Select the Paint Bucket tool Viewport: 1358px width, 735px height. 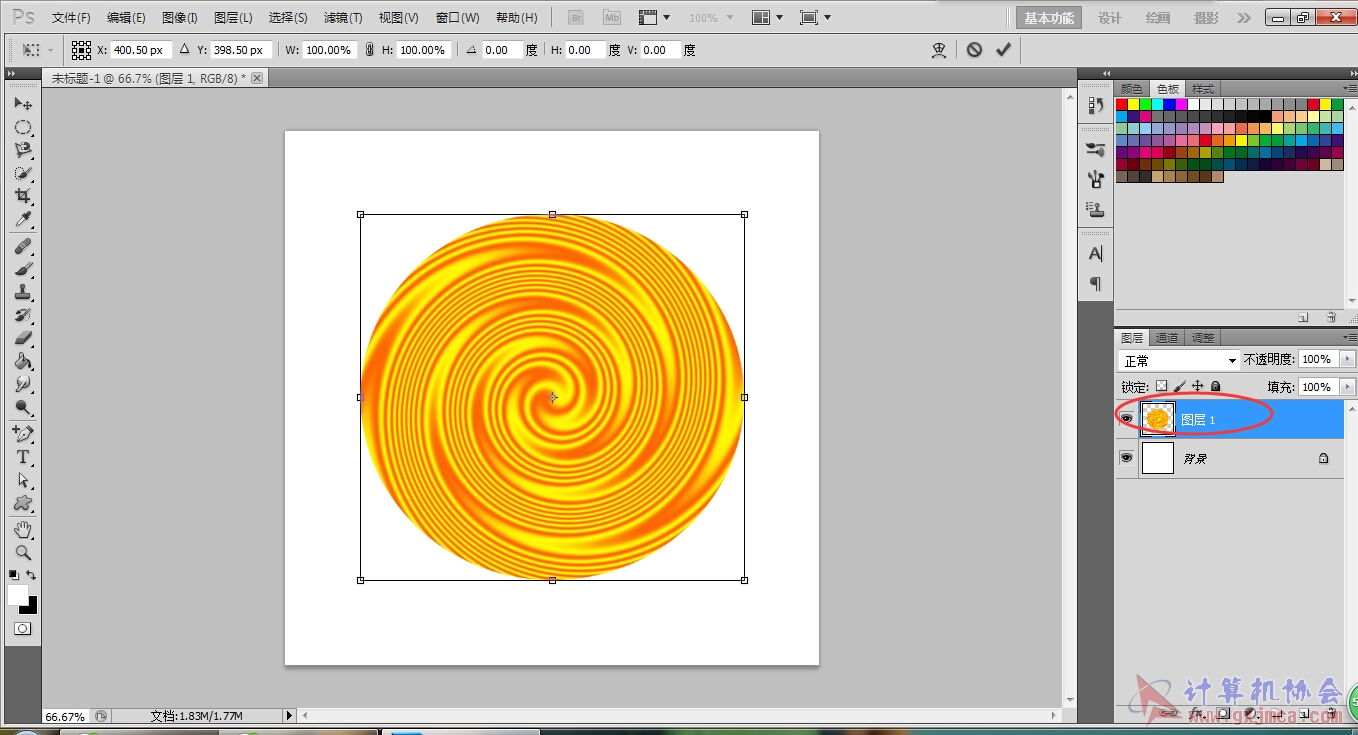pos(23,361)
